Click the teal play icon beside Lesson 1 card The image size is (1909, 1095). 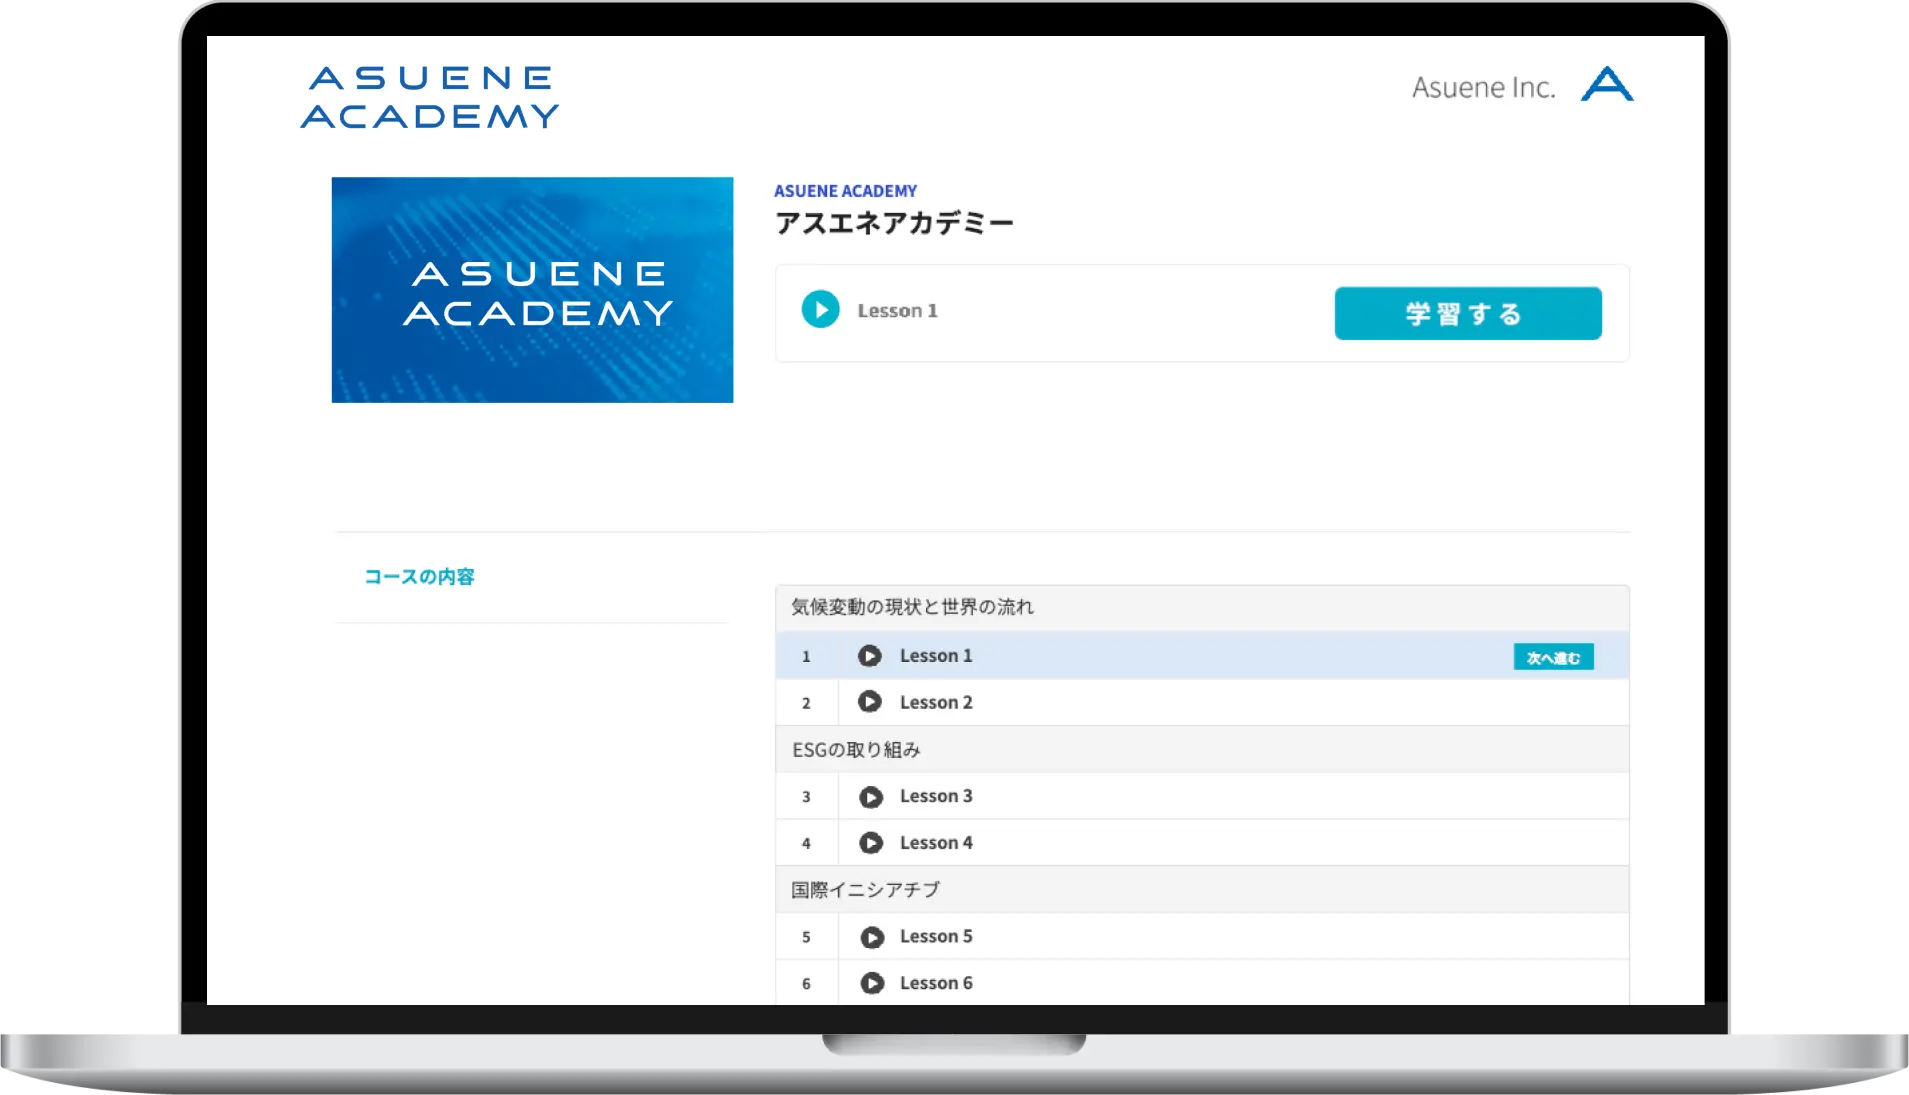(x=820, y=310)
